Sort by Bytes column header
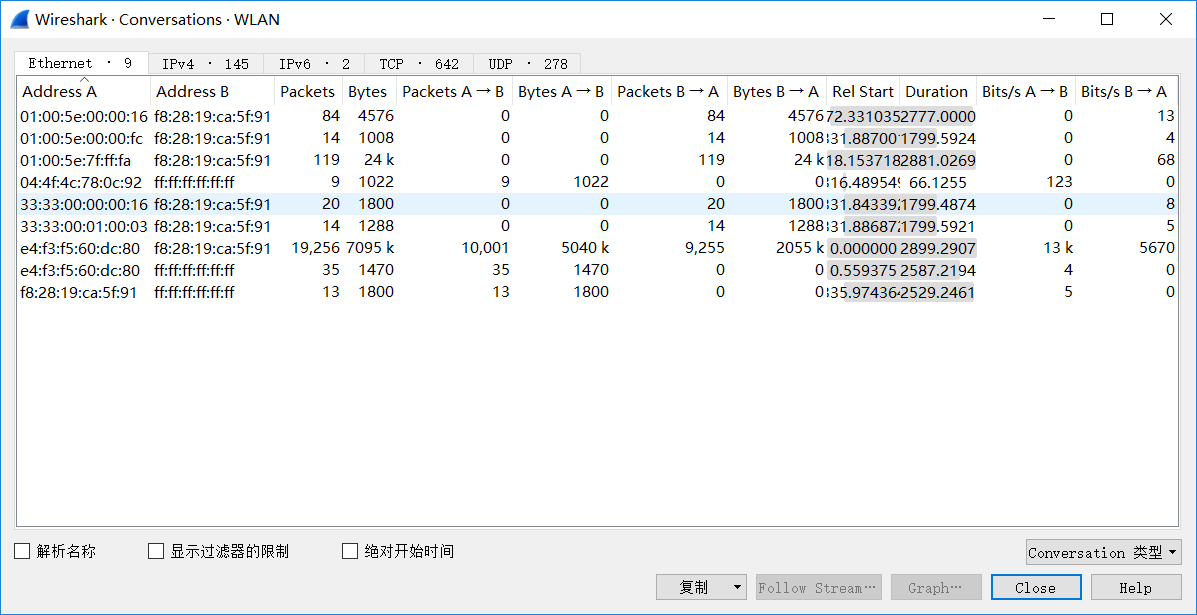The width and height of the screenshot is (1197, 615). (368, 92)
